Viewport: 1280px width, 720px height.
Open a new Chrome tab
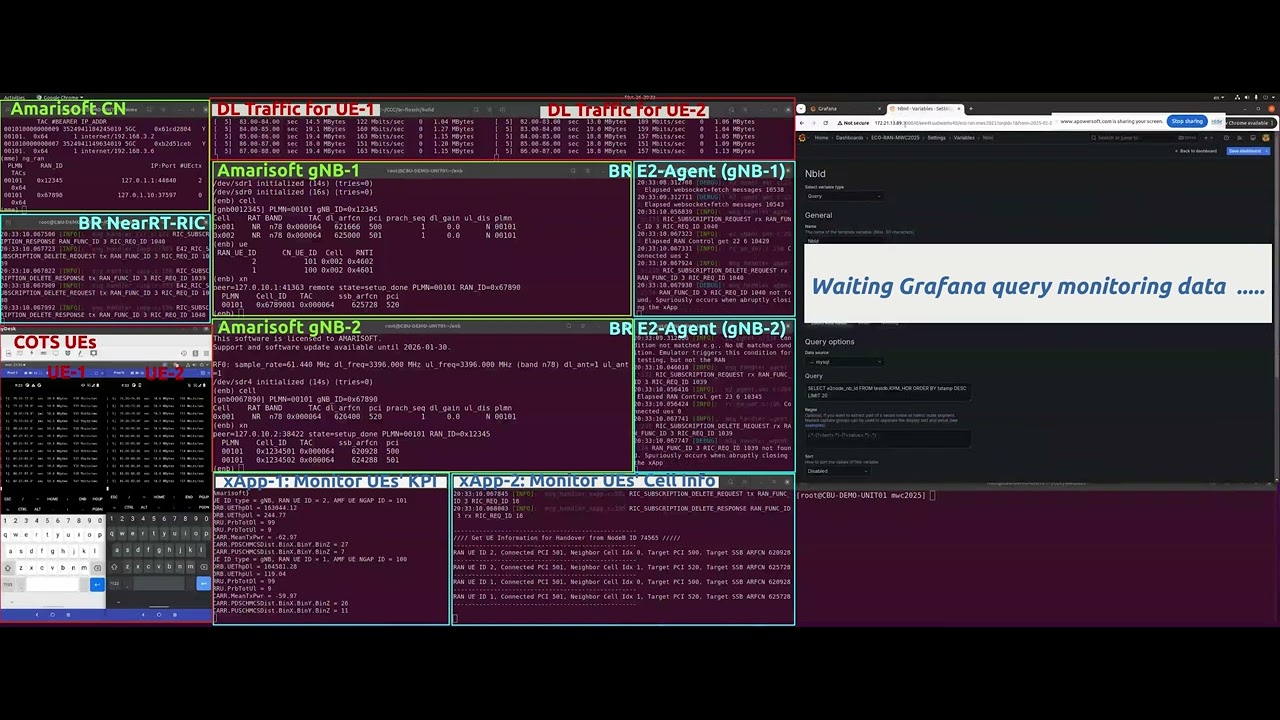(971, 108)
